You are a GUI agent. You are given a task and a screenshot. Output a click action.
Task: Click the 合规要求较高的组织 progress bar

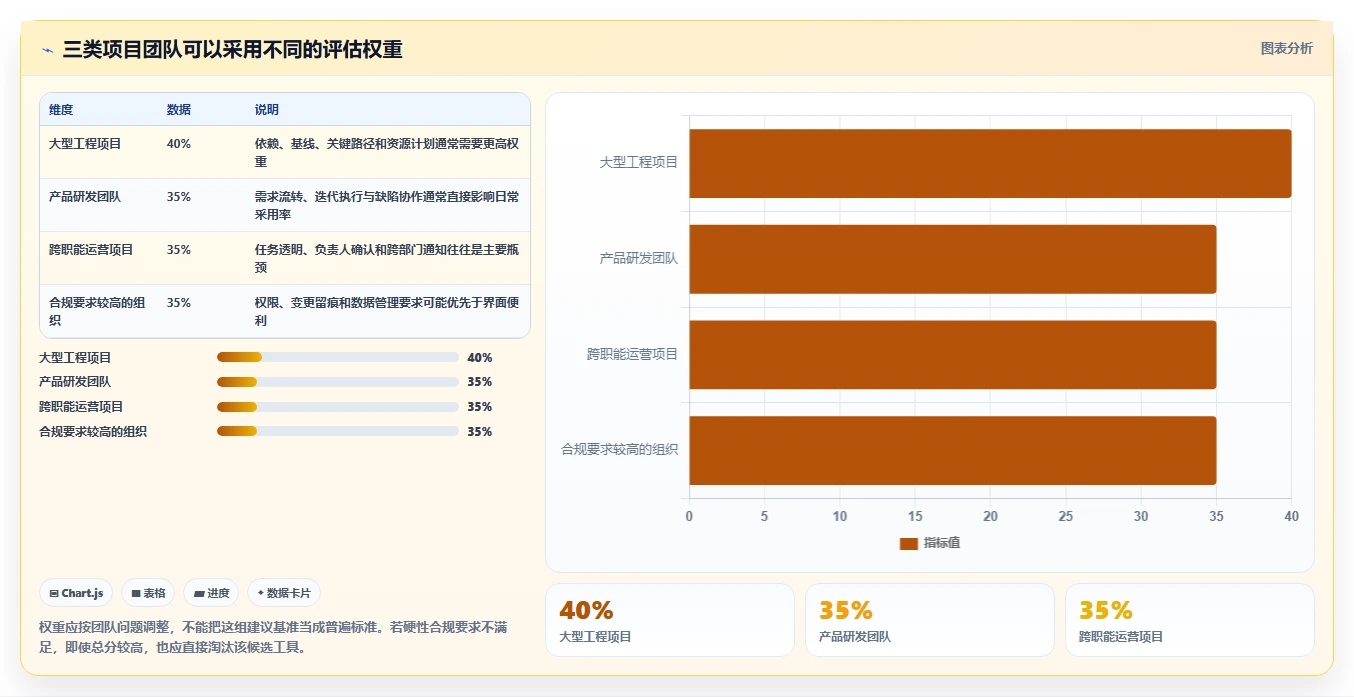337,432
